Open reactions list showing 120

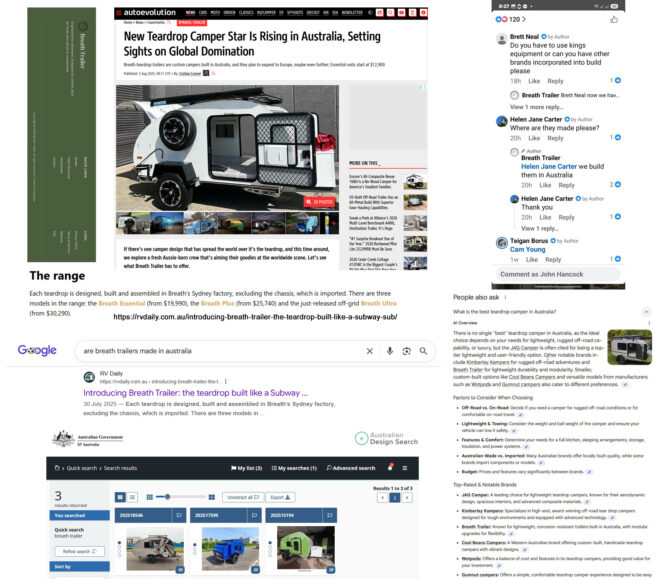[511, 19]
